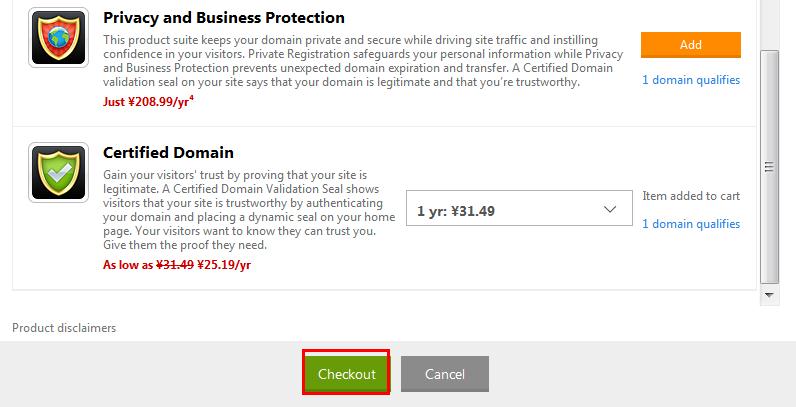
Task: Click the Privacy and Business Protection shield icon
Action: point(58,38)
